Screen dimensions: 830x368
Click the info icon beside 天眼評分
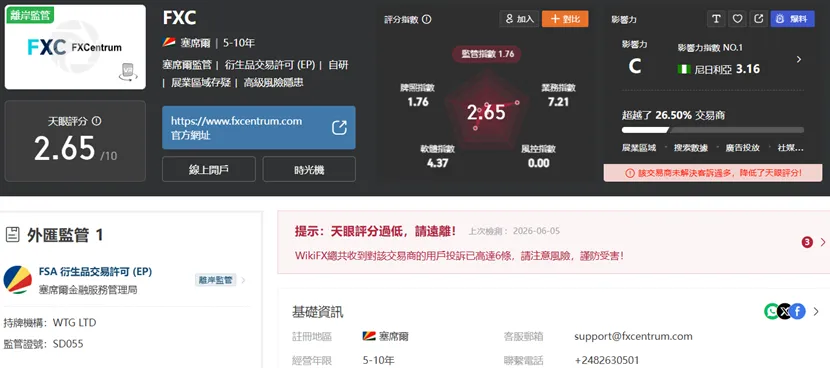(96, 121)
